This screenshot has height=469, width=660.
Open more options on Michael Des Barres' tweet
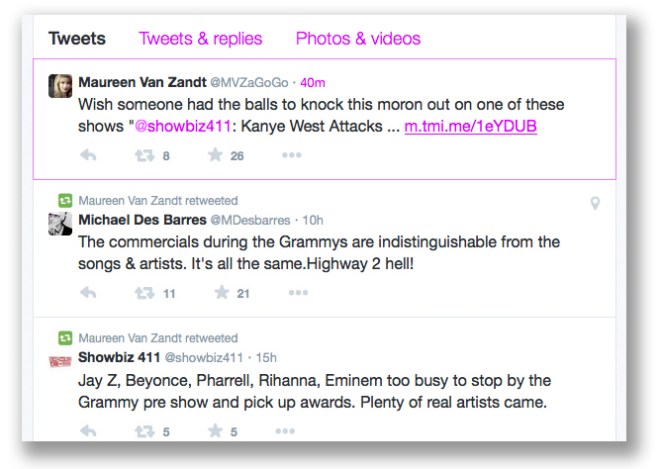[x=298, y=293]
